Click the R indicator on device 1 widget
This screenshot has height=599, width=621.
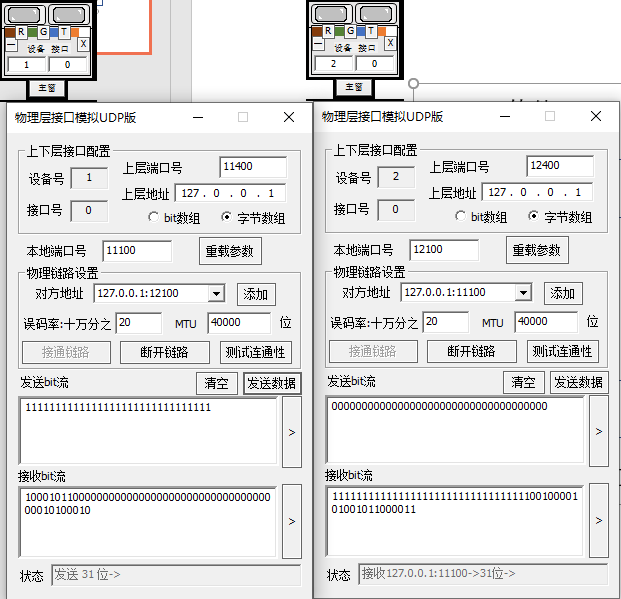(21, 32)
